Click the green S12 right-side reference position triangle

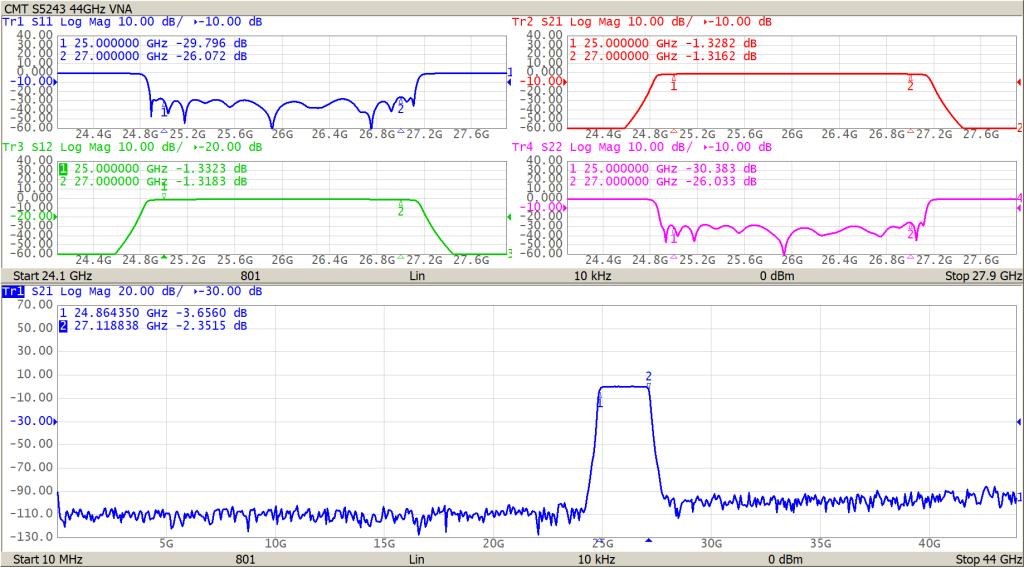(x=509, y=217)
